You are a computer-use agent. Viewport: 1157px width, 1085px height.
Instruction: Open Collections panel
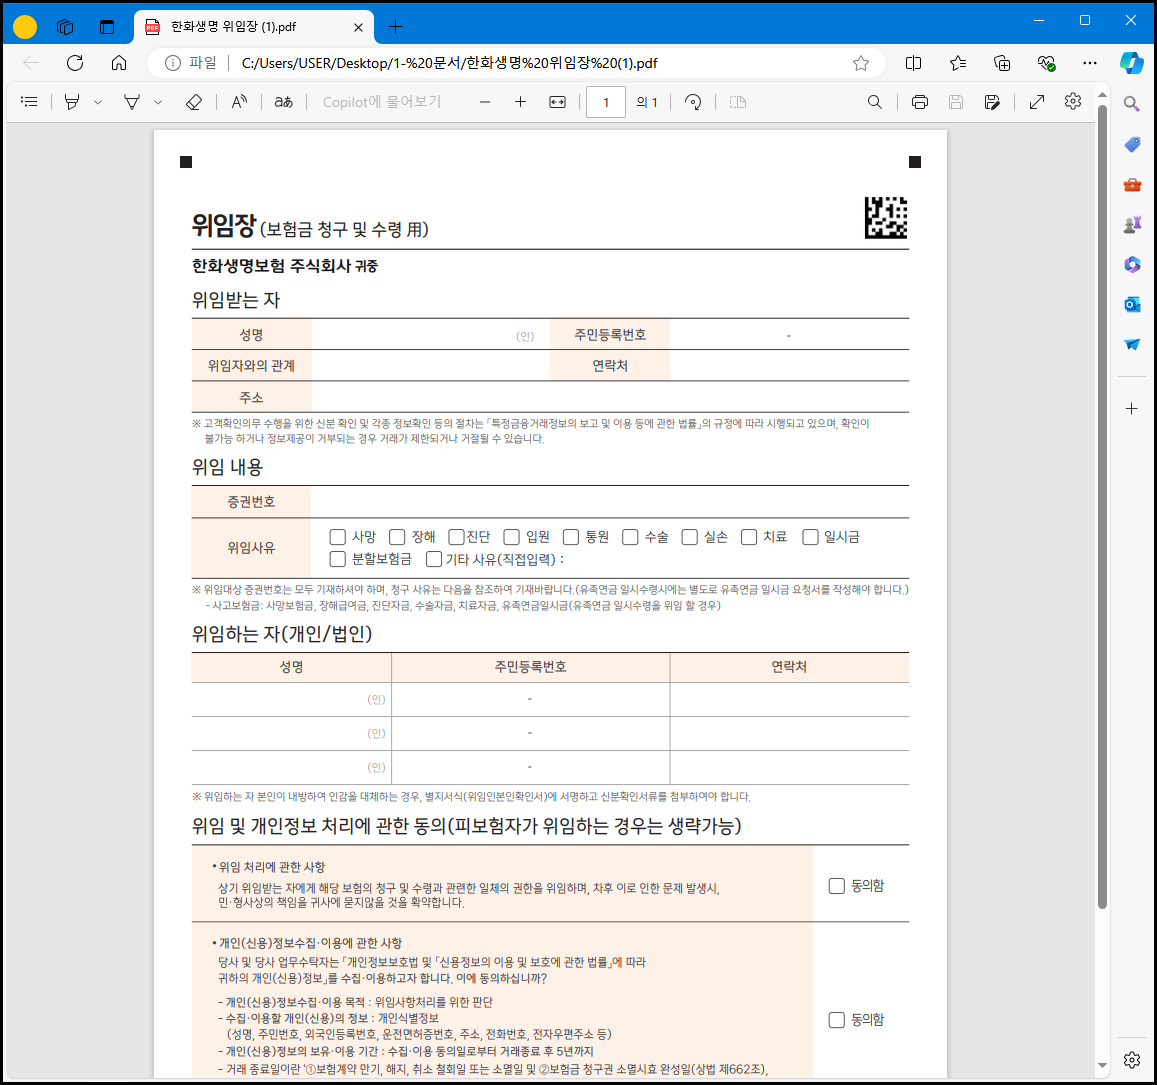(1002, 63)
